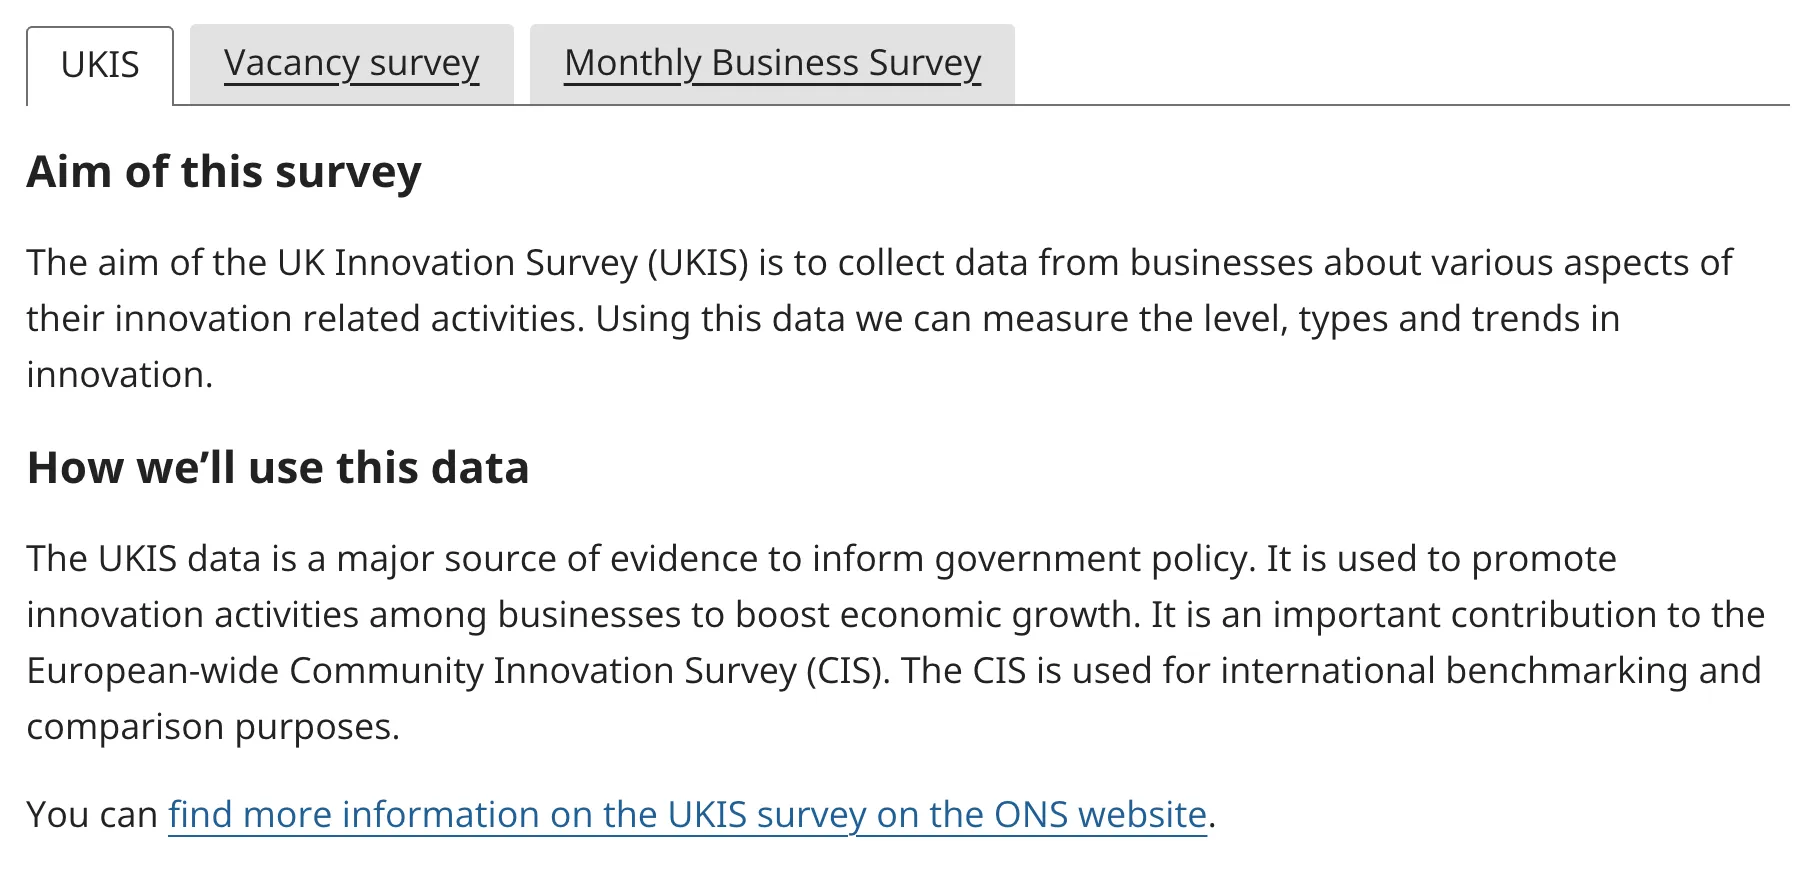Switch to the Vacancy survey tab
The height and width of the screenshot is (870, 1818).
[351, 64]
